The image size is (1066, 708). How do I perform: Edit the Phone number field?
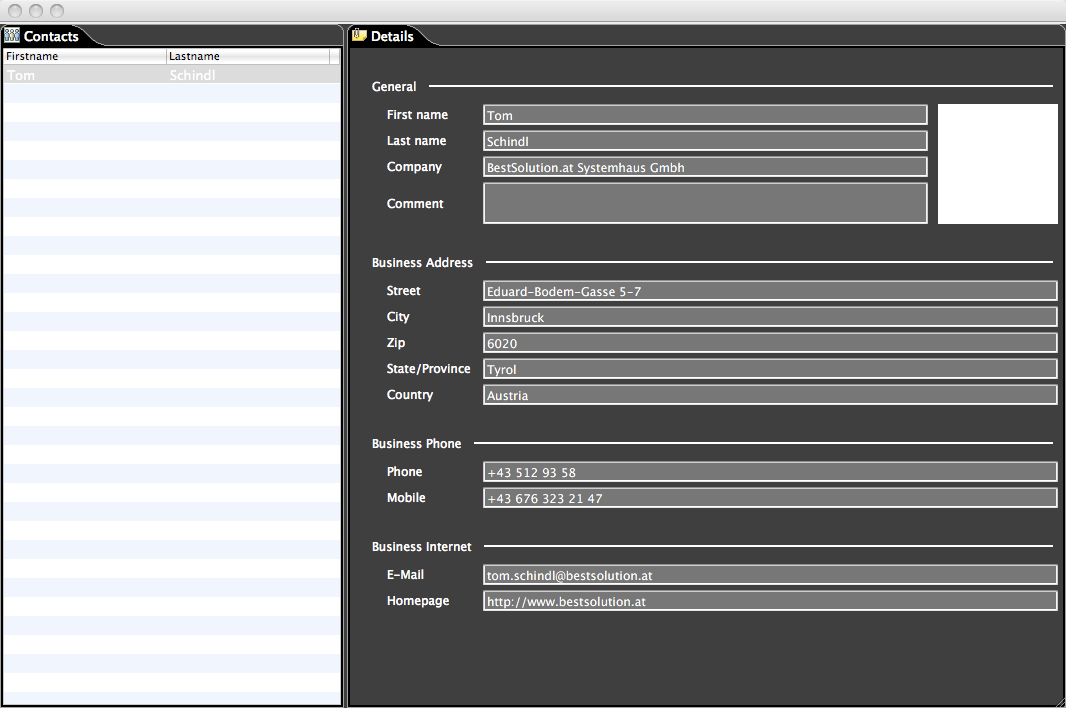[770, 471]
